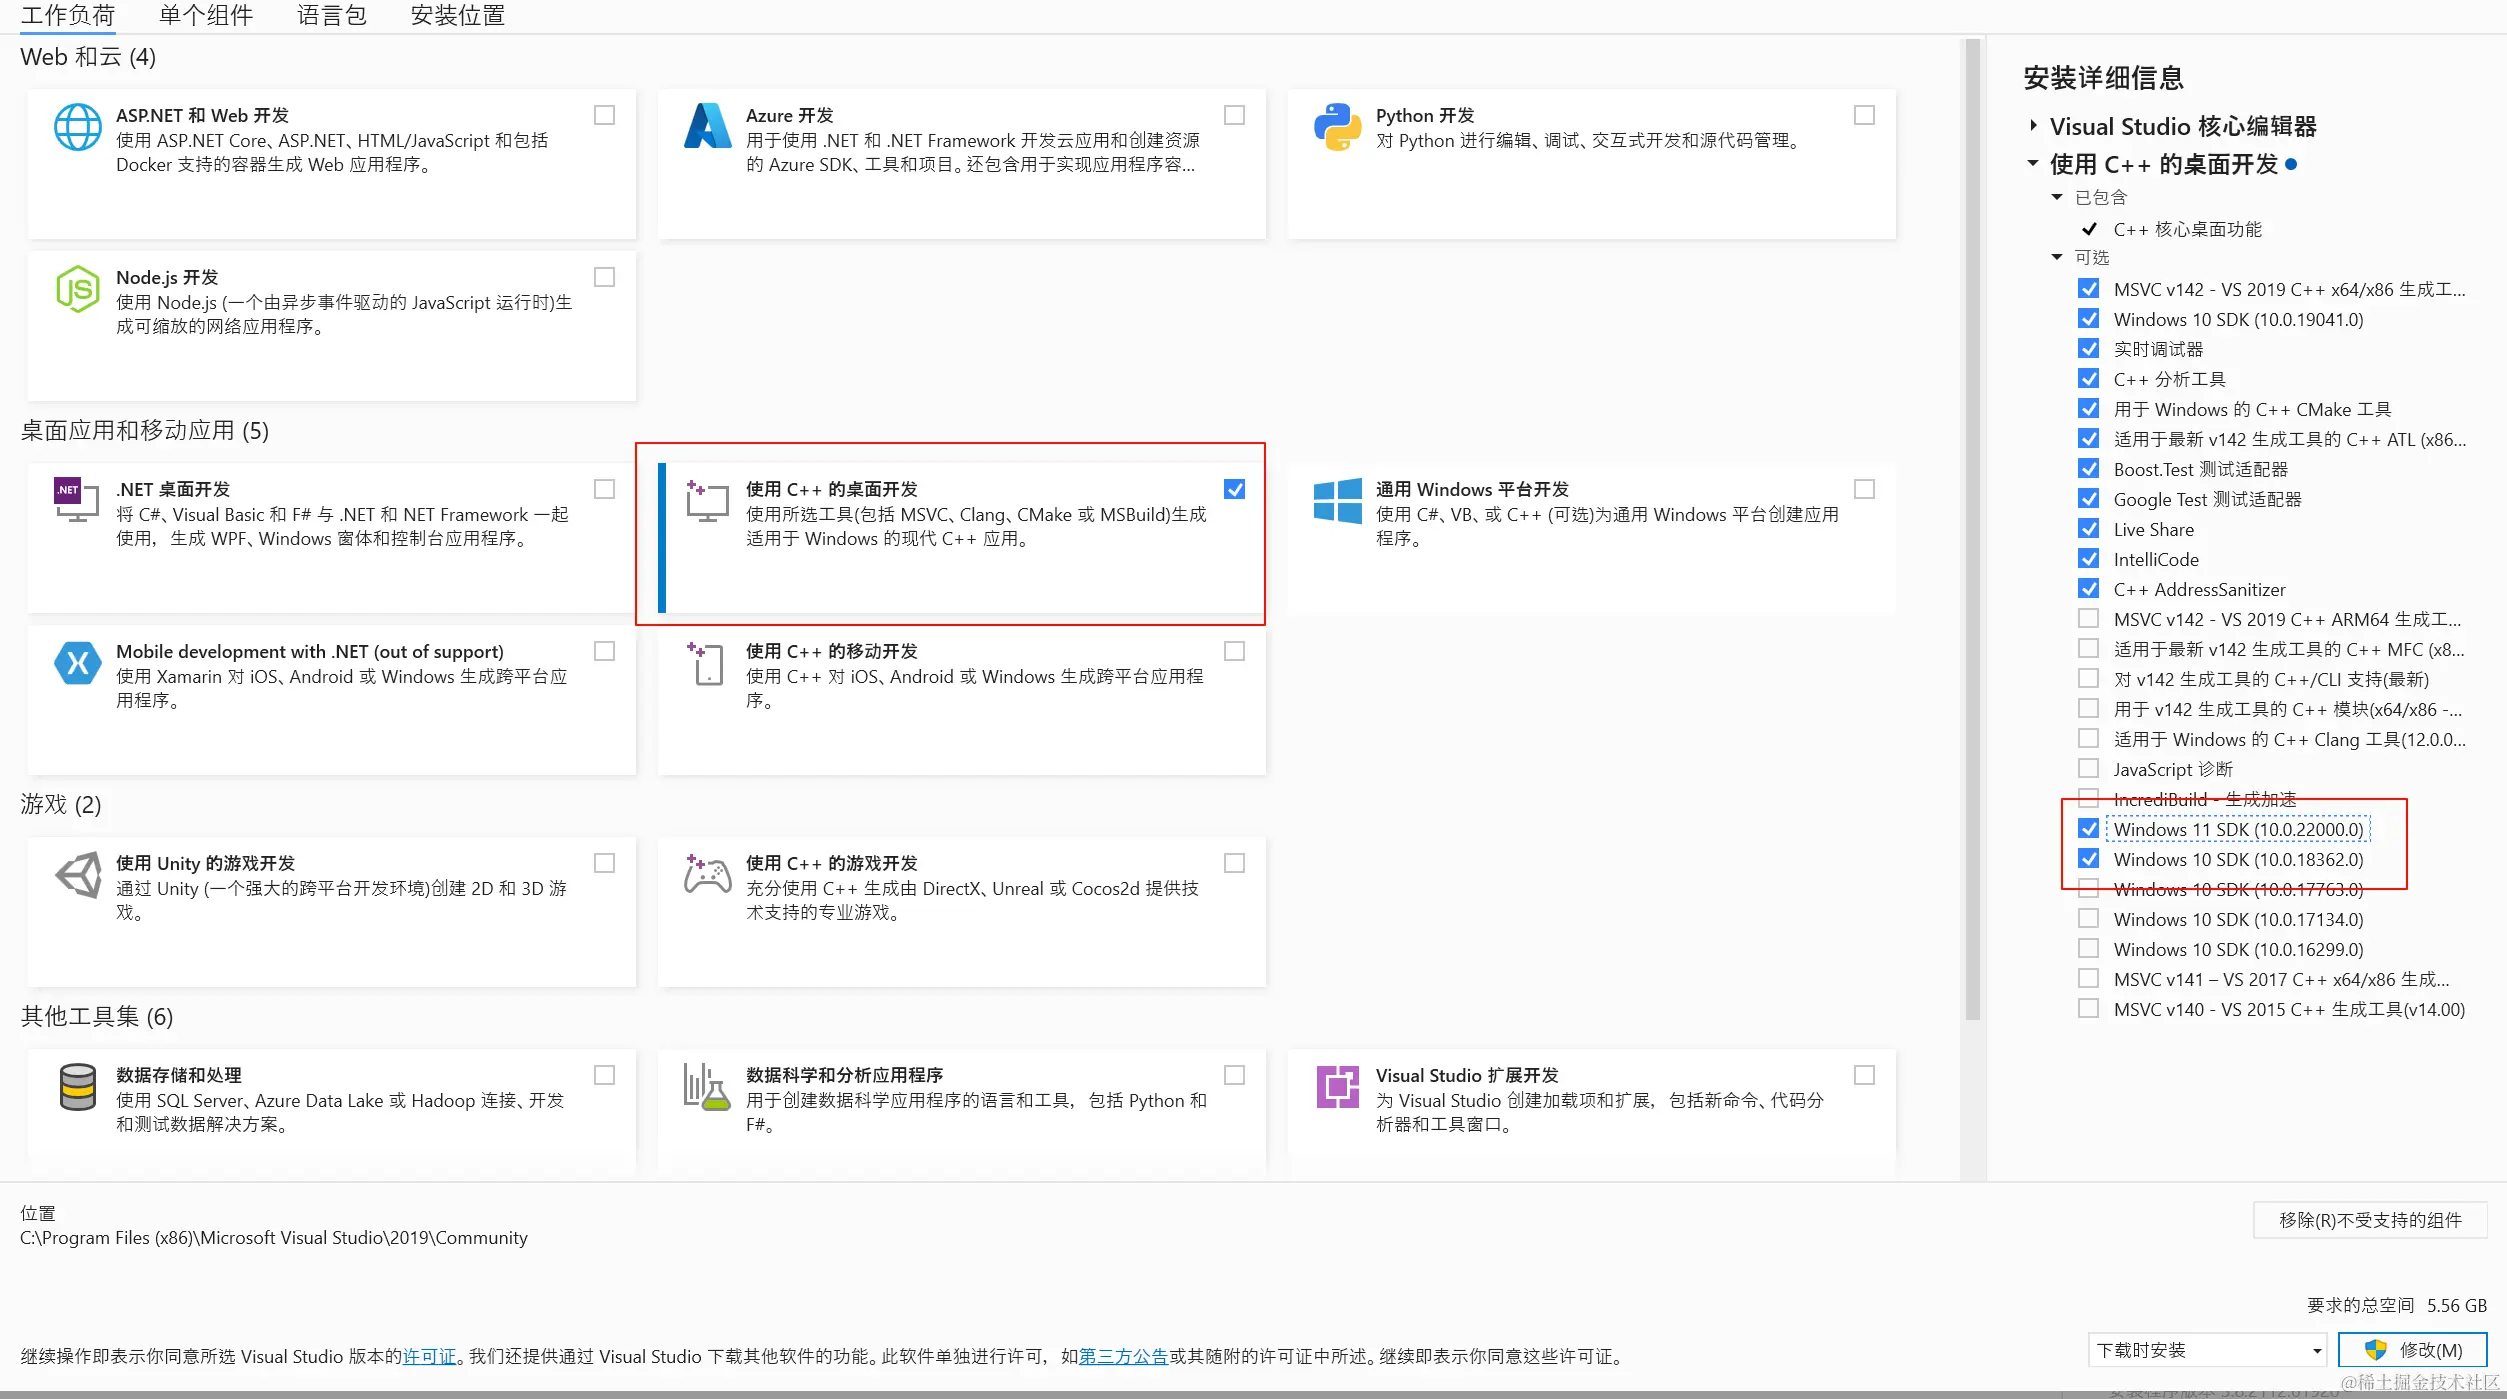
Task: Open the license (许可证) link
Action: click(x=429, y=1357)
